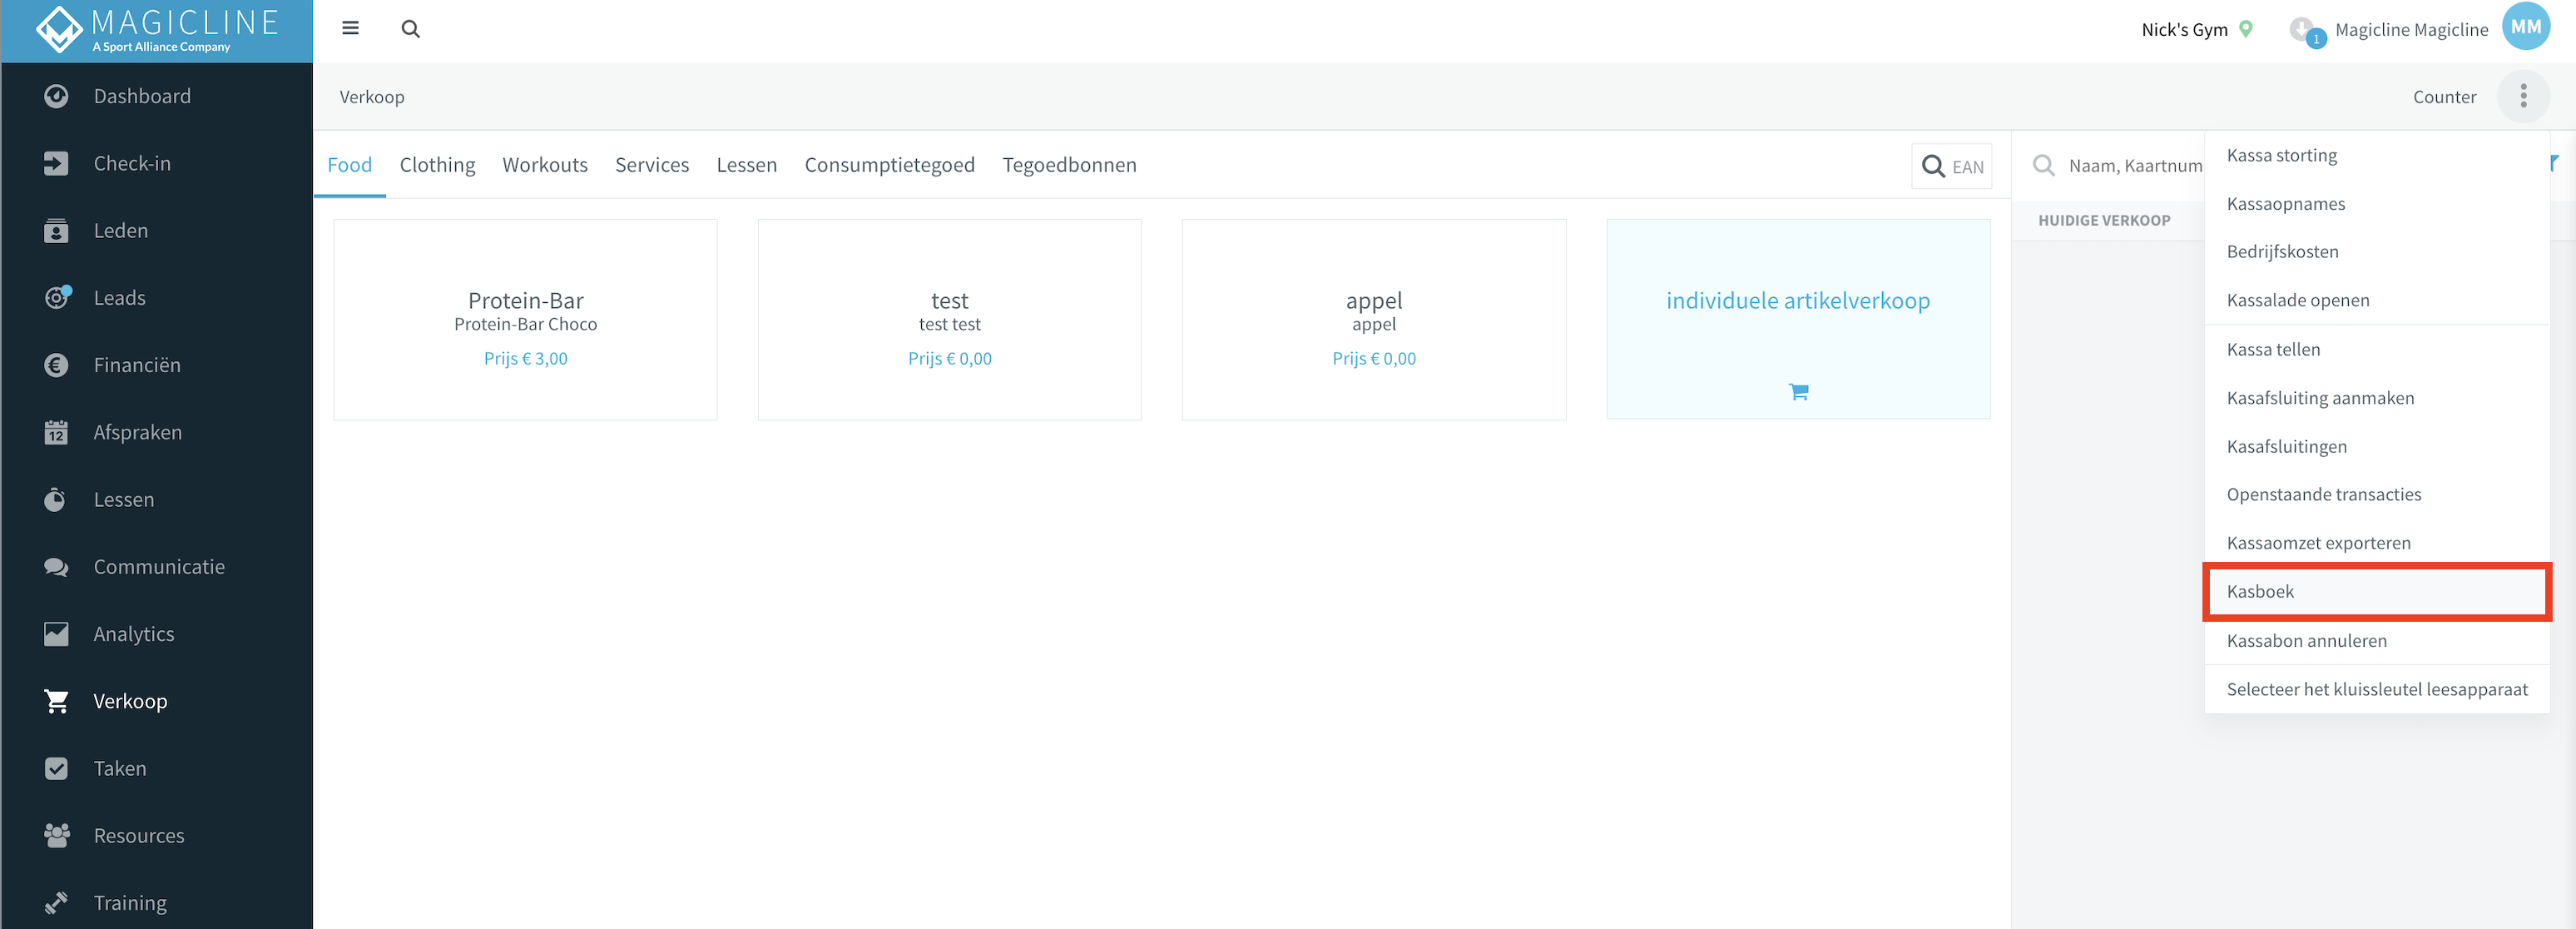
Task: Open the MM user avatar
Action: [x=2525, y=27]
